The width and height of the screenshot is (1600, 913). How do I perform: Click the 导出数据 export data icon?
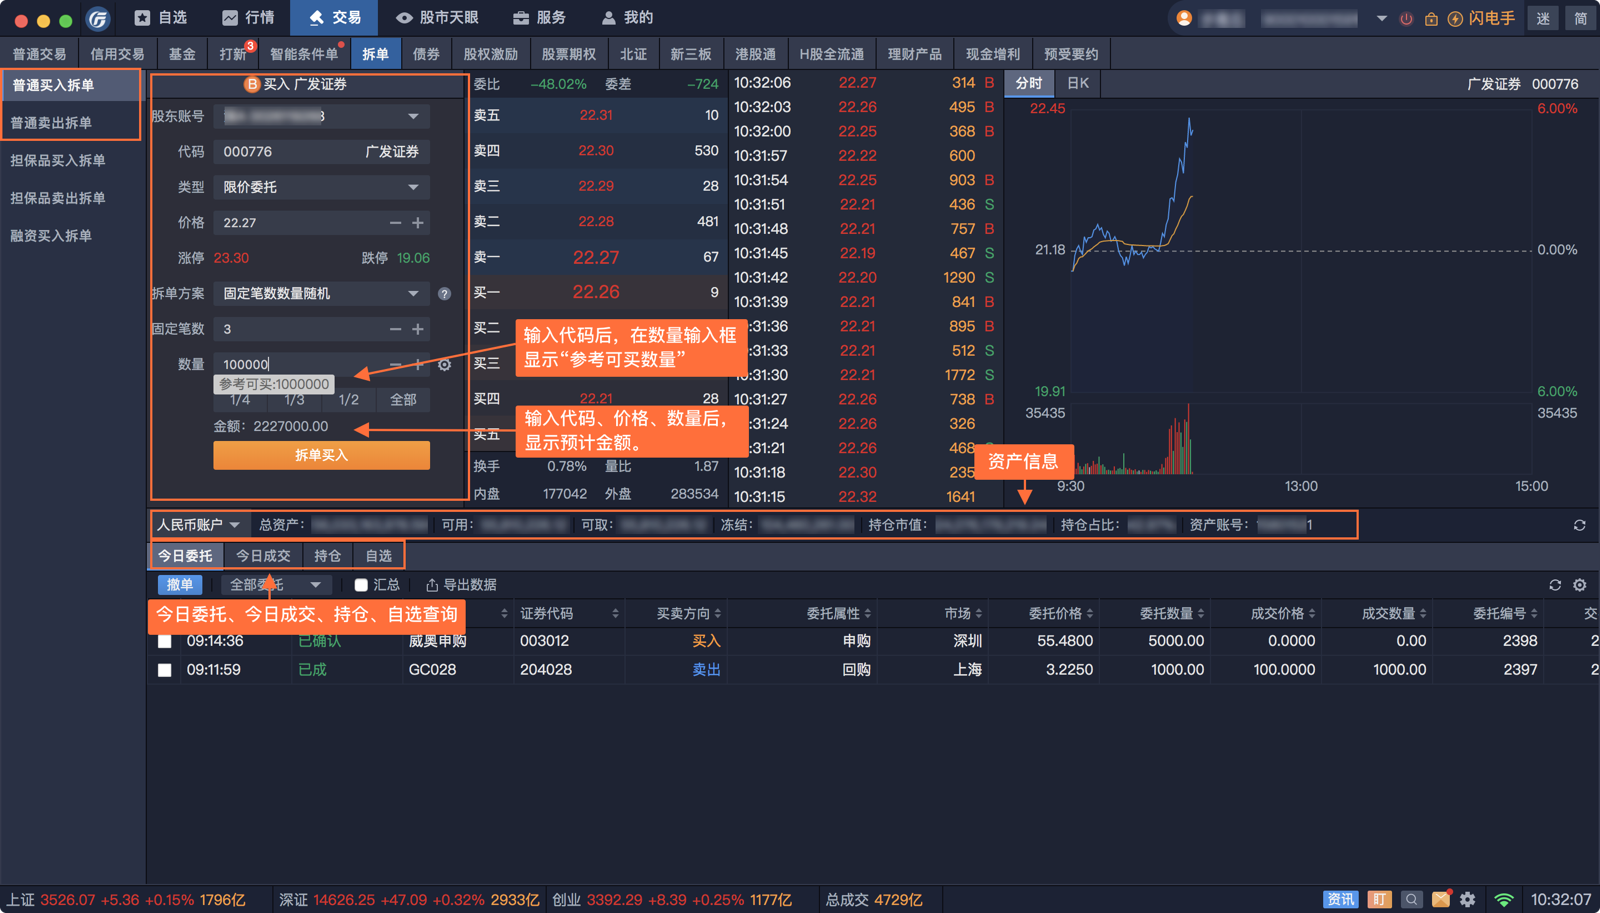coord(432,585)
